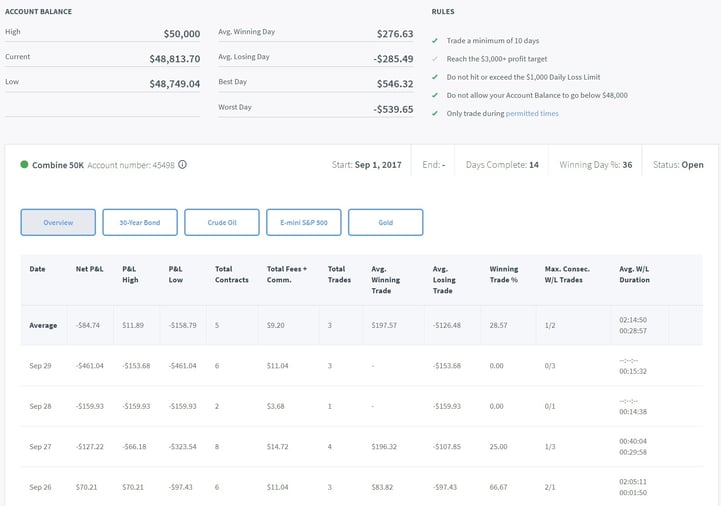The width and height of the screenshot is (721, 506).
Task: Click checkmark beside Account Balance $48,000 rule
Action: (x=434, y=95)
